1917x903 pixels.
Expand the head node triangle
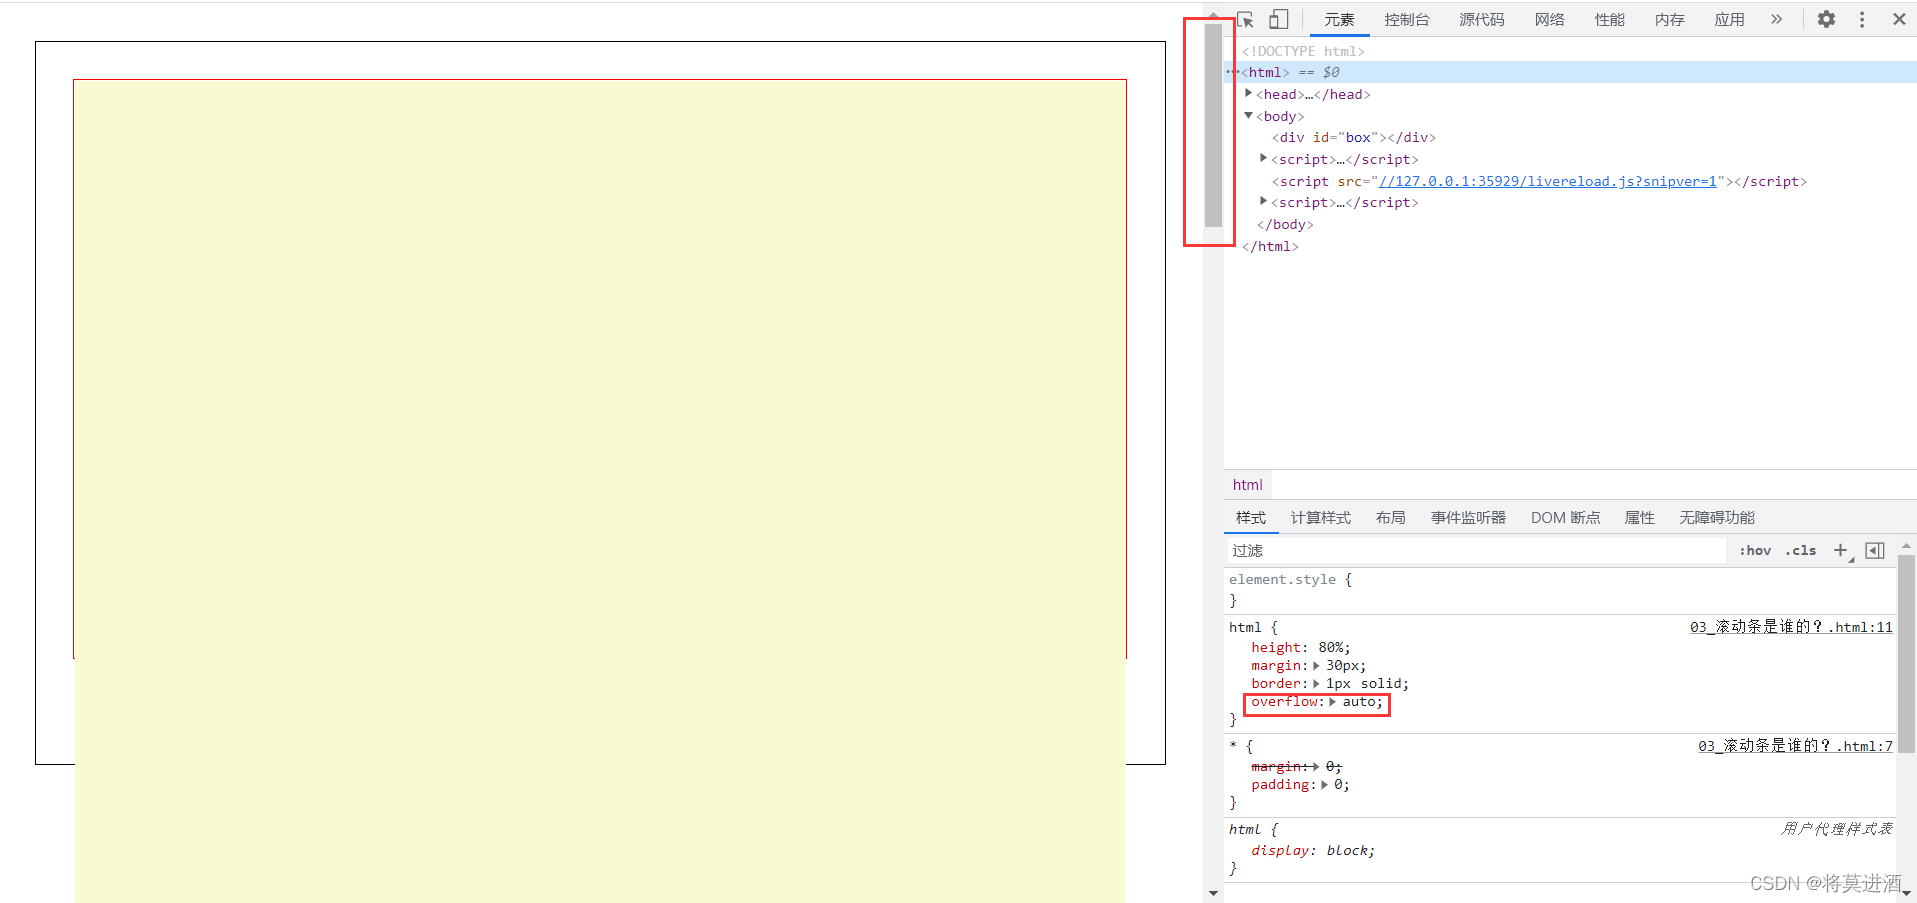click(x=1248, y=93)
